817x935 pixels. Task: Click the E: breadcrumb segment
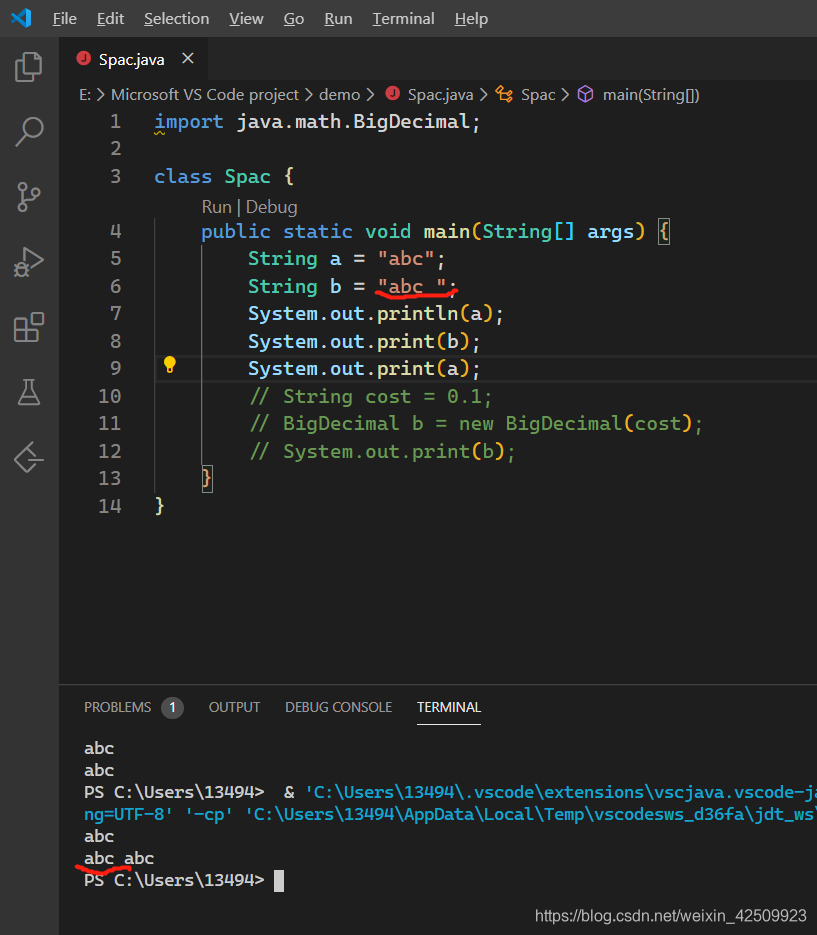coord(85,94)
